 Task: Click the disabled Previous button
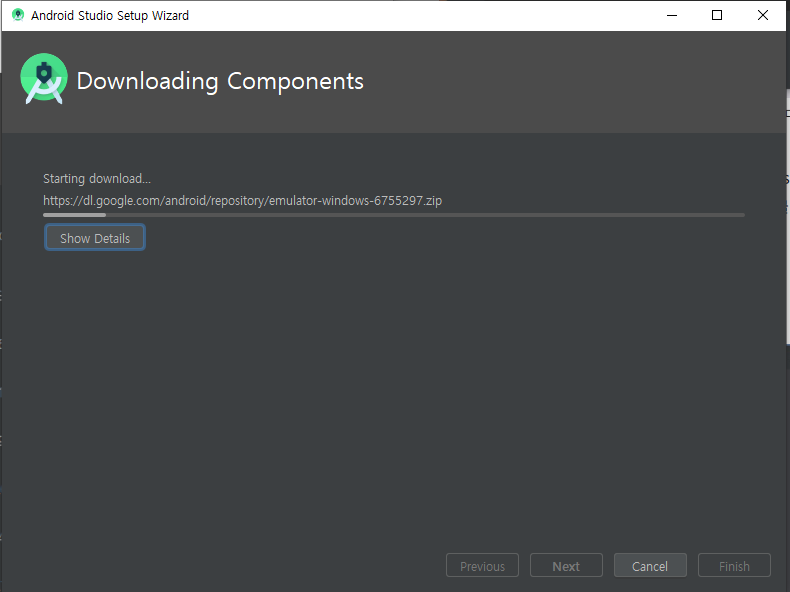point(482,565)
